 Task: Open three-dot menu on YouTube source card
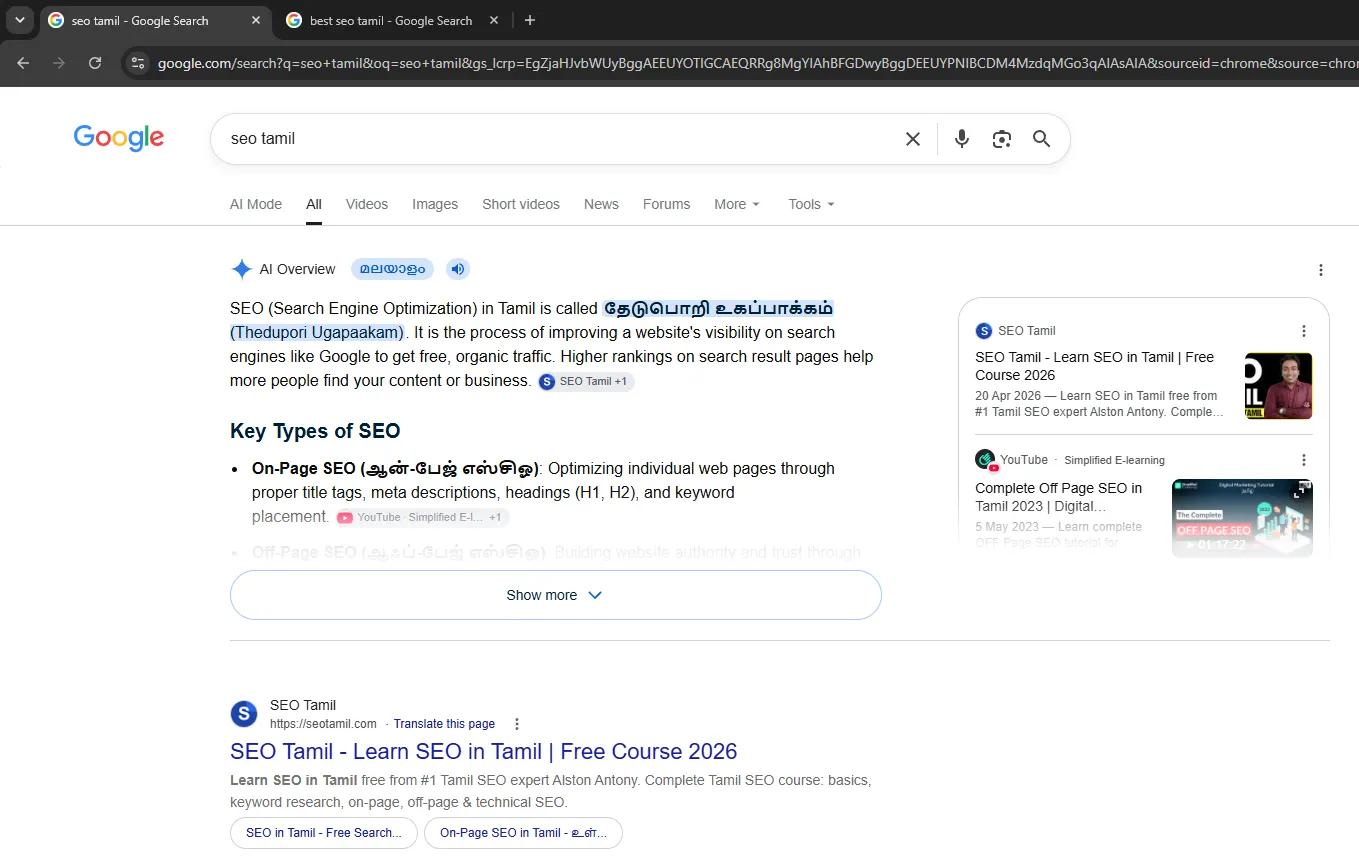point(1303,460)
